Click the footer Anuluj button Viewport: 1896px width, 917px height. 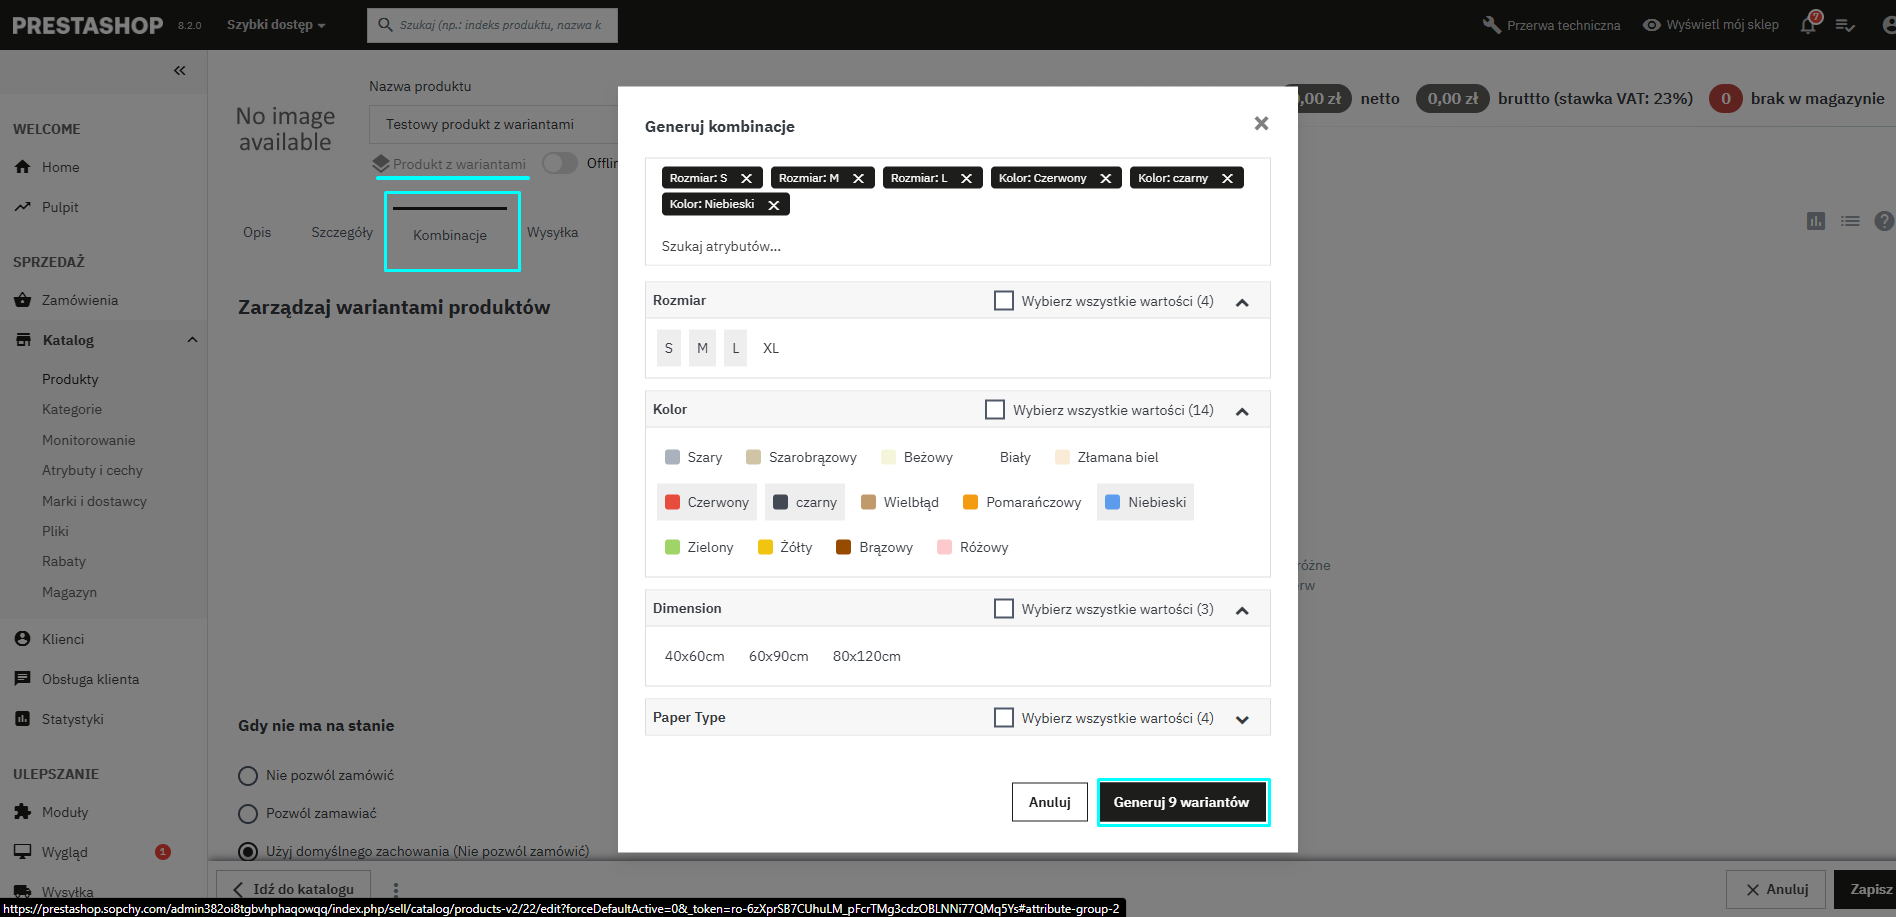point(1777,889)
